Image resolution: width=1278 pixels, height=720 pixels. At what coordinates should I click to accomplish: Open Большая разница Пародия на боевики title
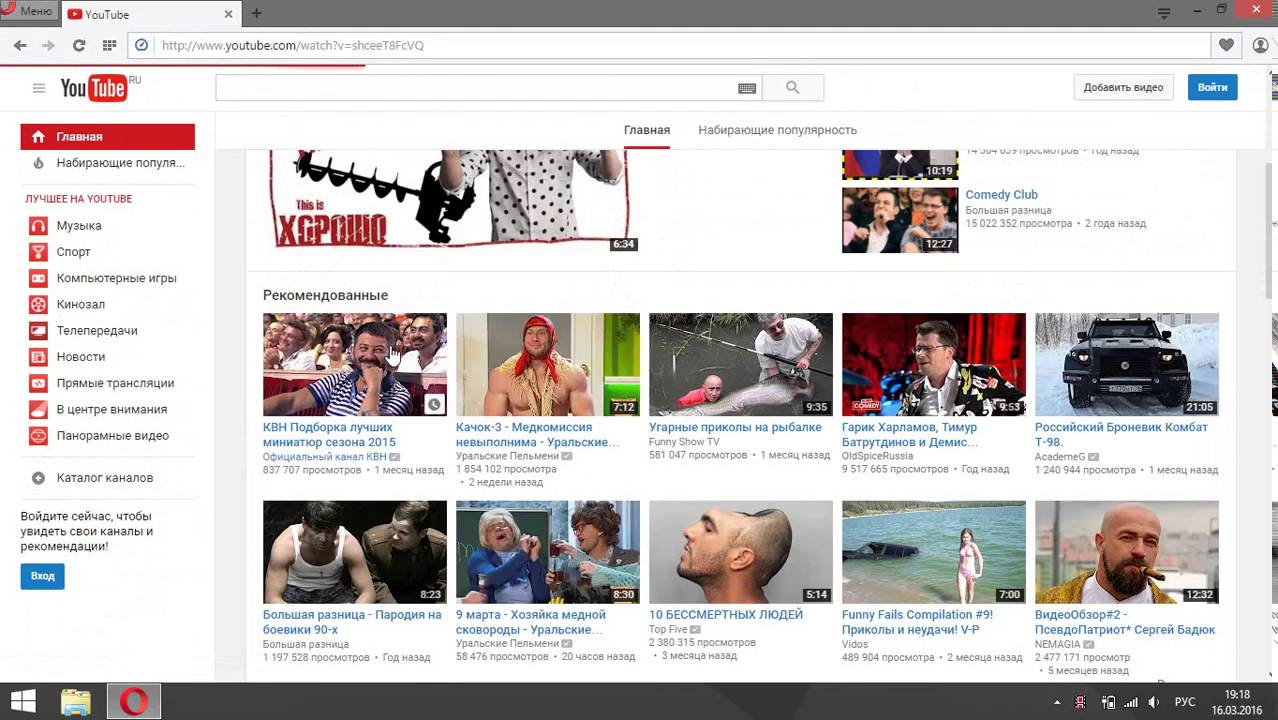(x=352, y=622)
